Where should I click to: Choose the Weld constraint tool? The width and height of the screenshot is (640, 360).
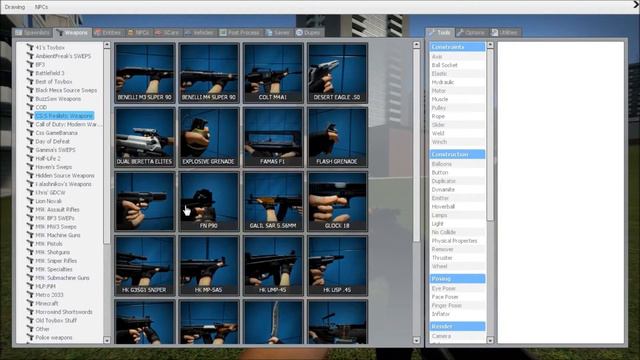(457, 133)
